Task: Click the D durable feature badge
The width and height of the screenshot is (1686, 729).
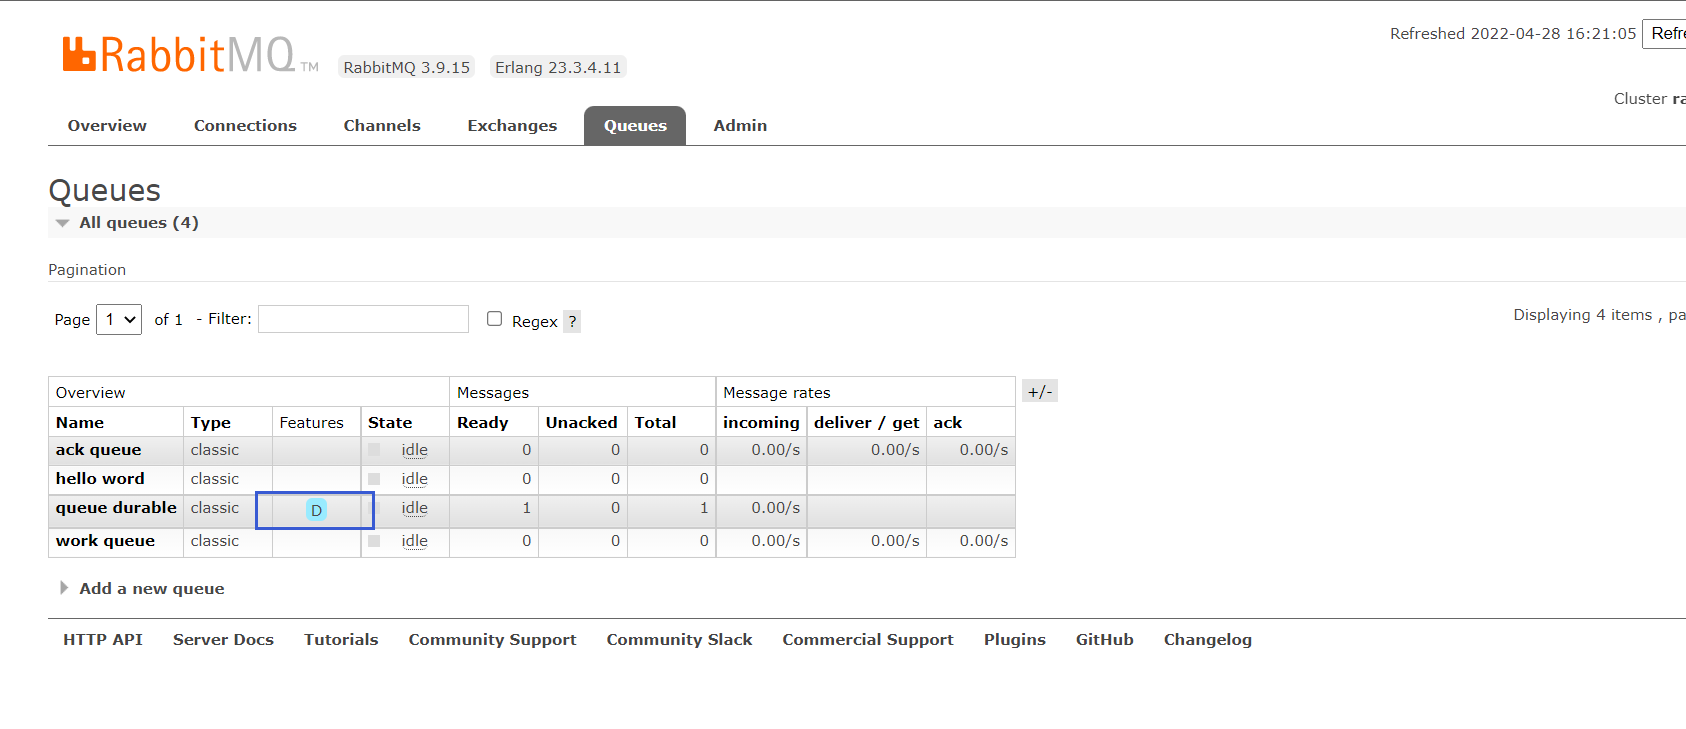Action: 316,510
